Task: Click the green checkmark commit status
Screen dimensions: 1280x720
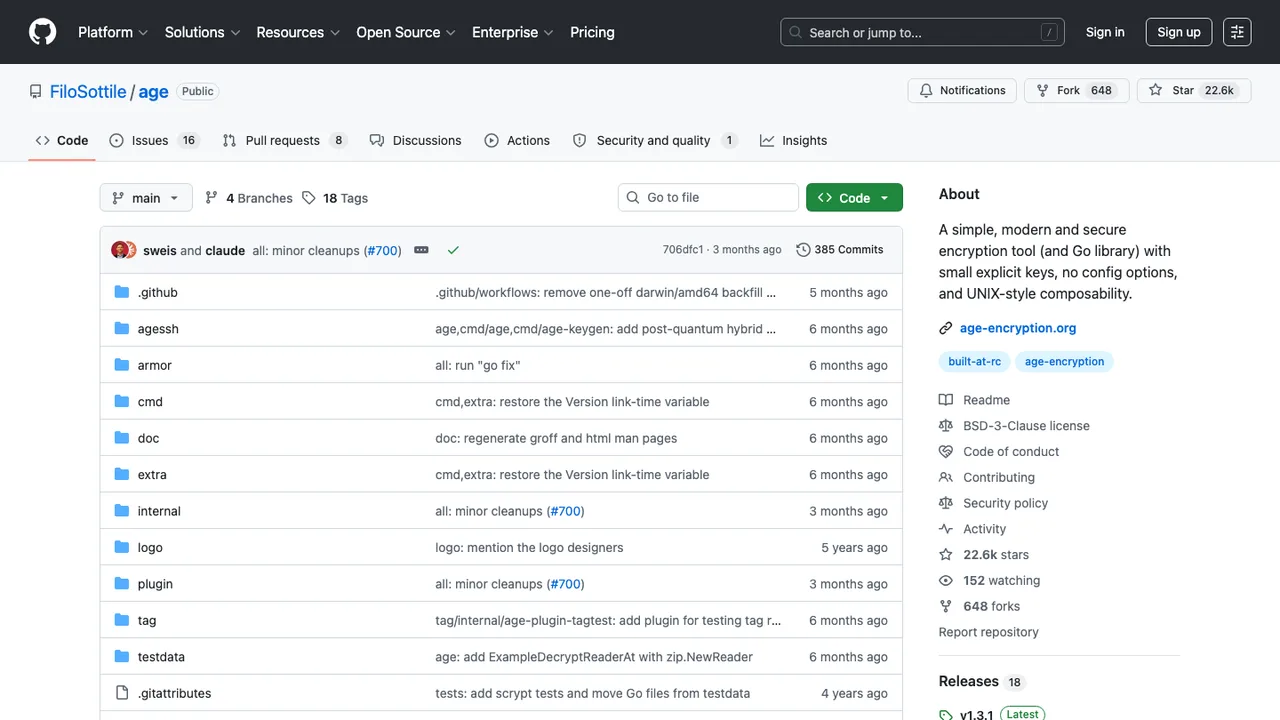Action: click(453, 250)
